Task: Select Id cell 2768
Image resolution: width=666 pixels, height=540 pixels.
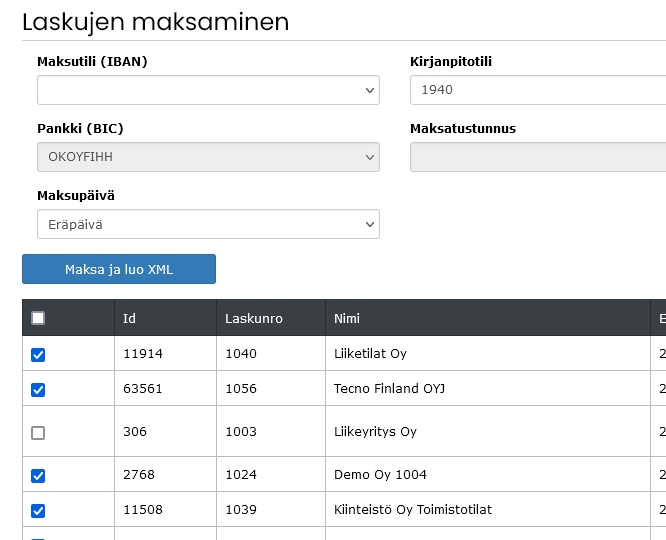Action: (x=139, y=474)
